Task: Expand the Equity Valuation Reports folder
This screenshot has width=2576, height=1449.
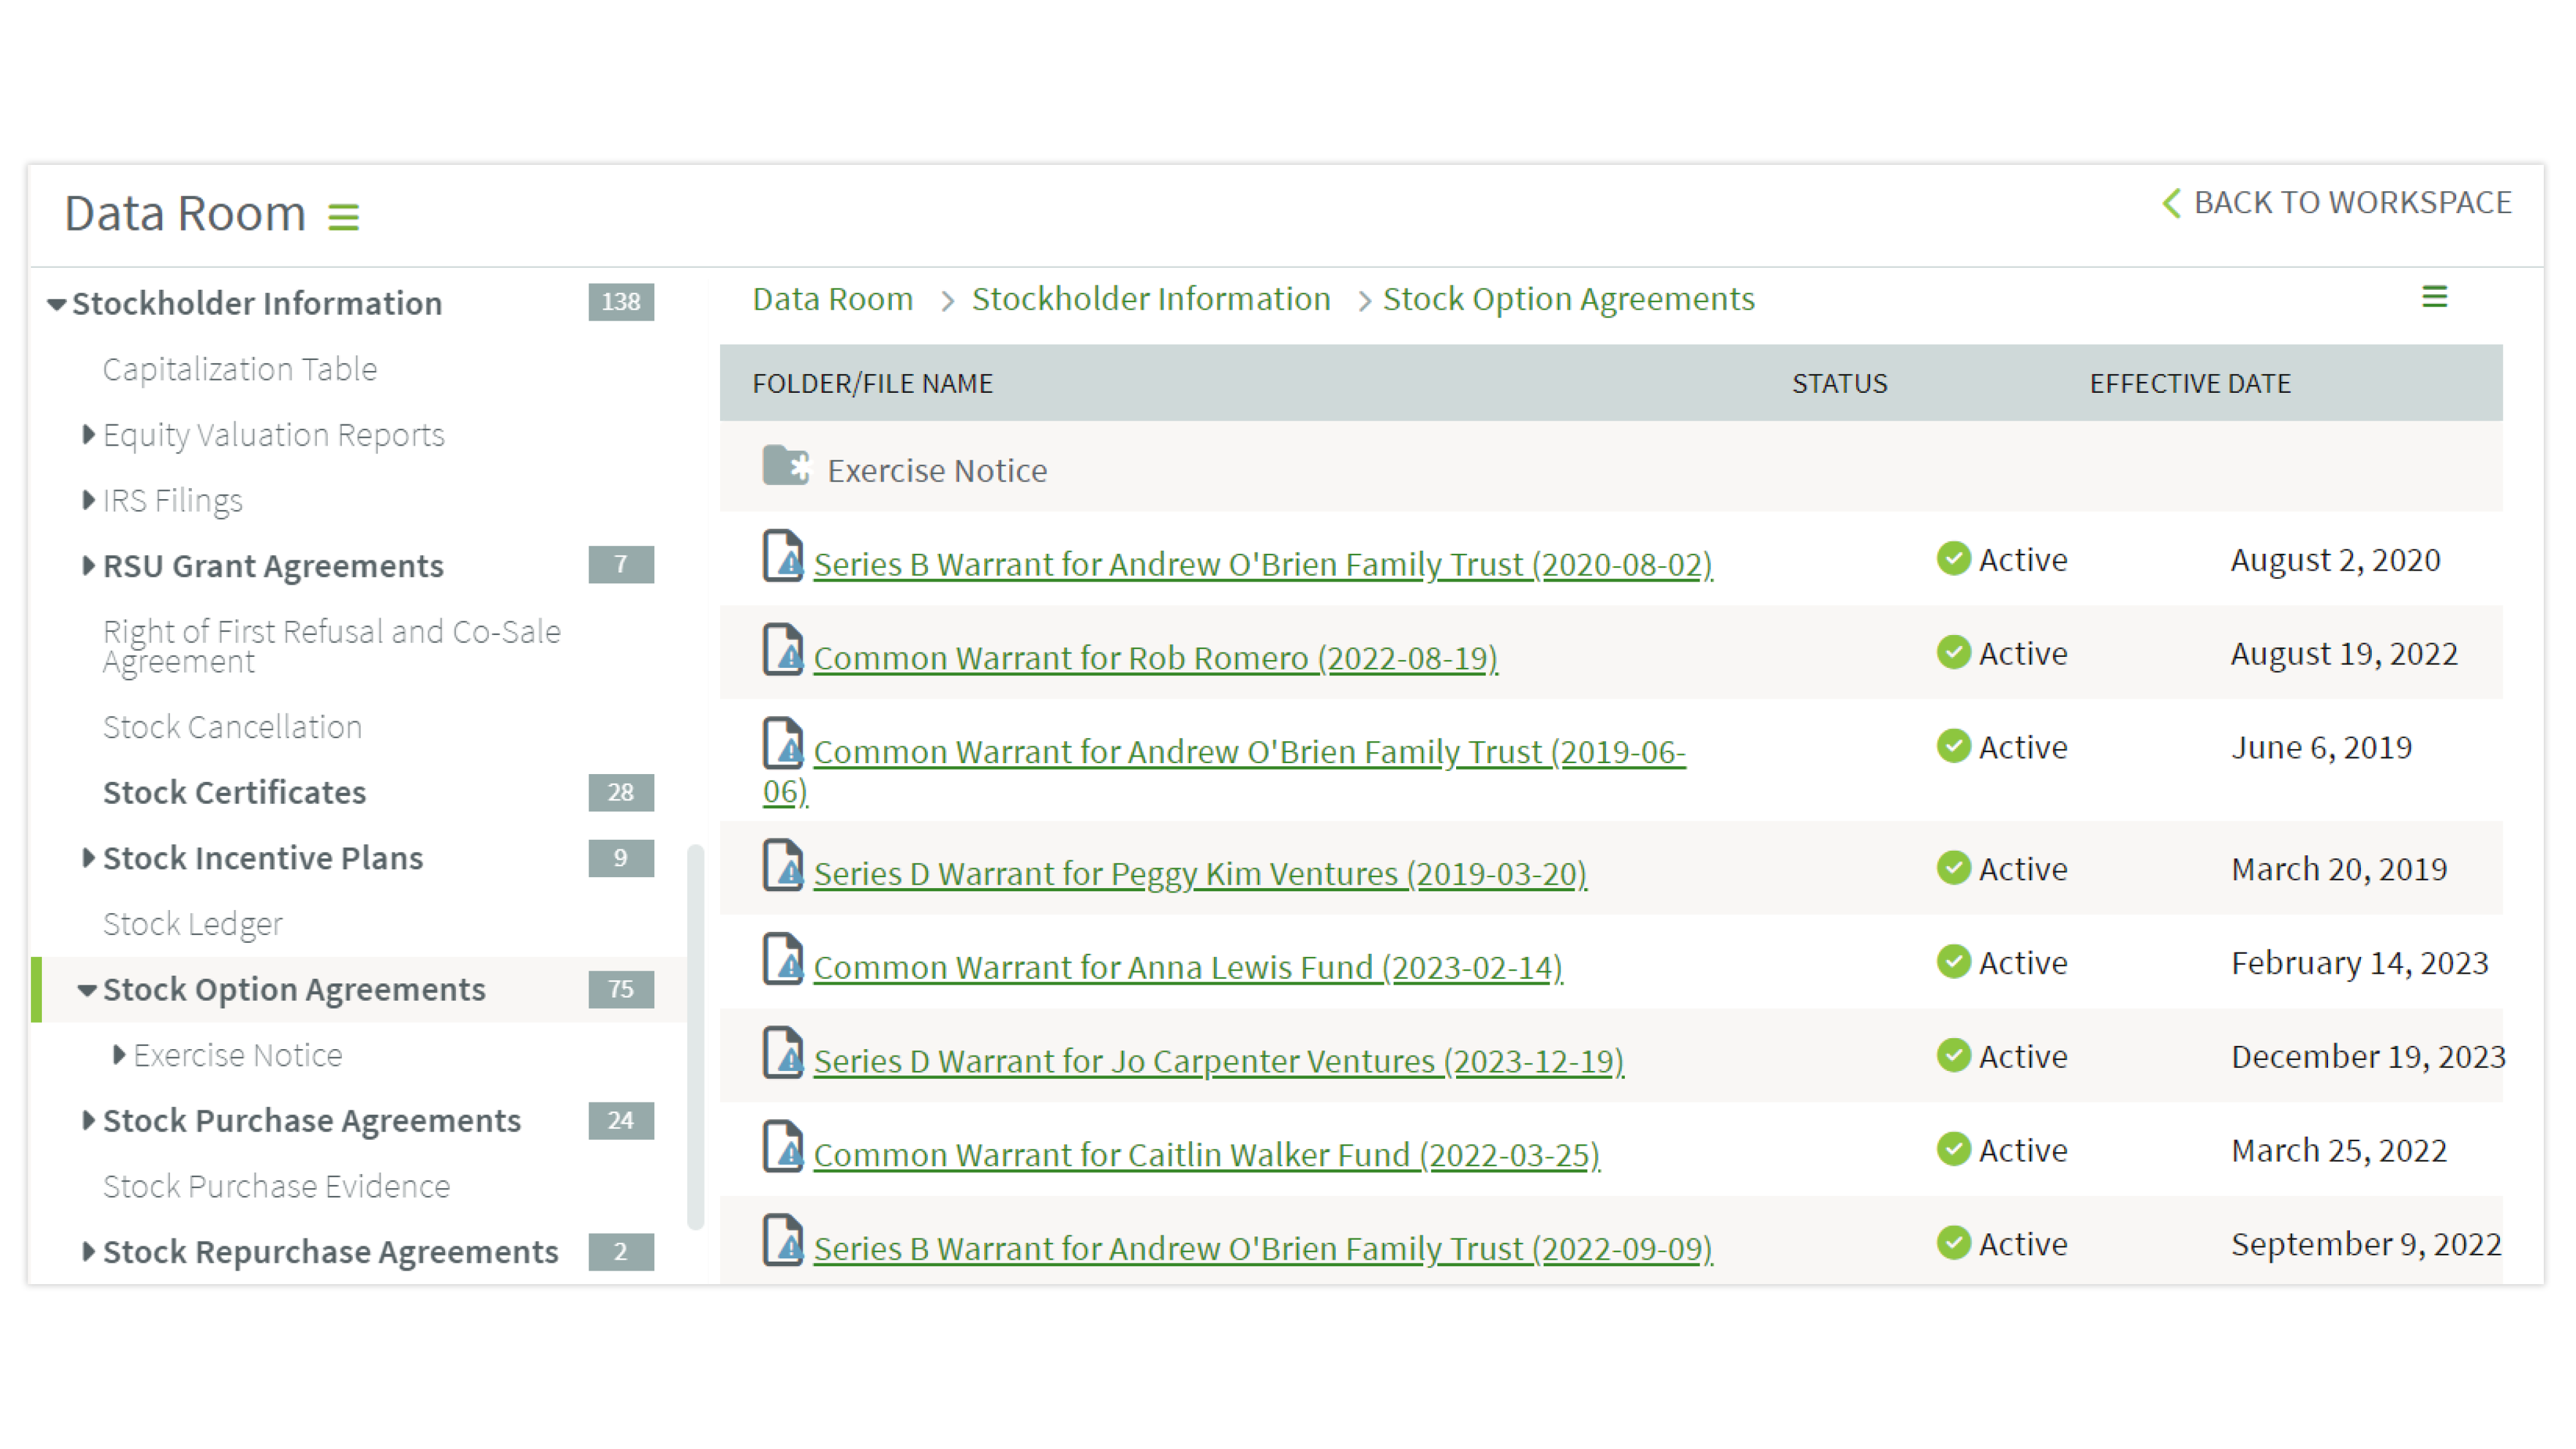Action: click(x=88, y=434)
